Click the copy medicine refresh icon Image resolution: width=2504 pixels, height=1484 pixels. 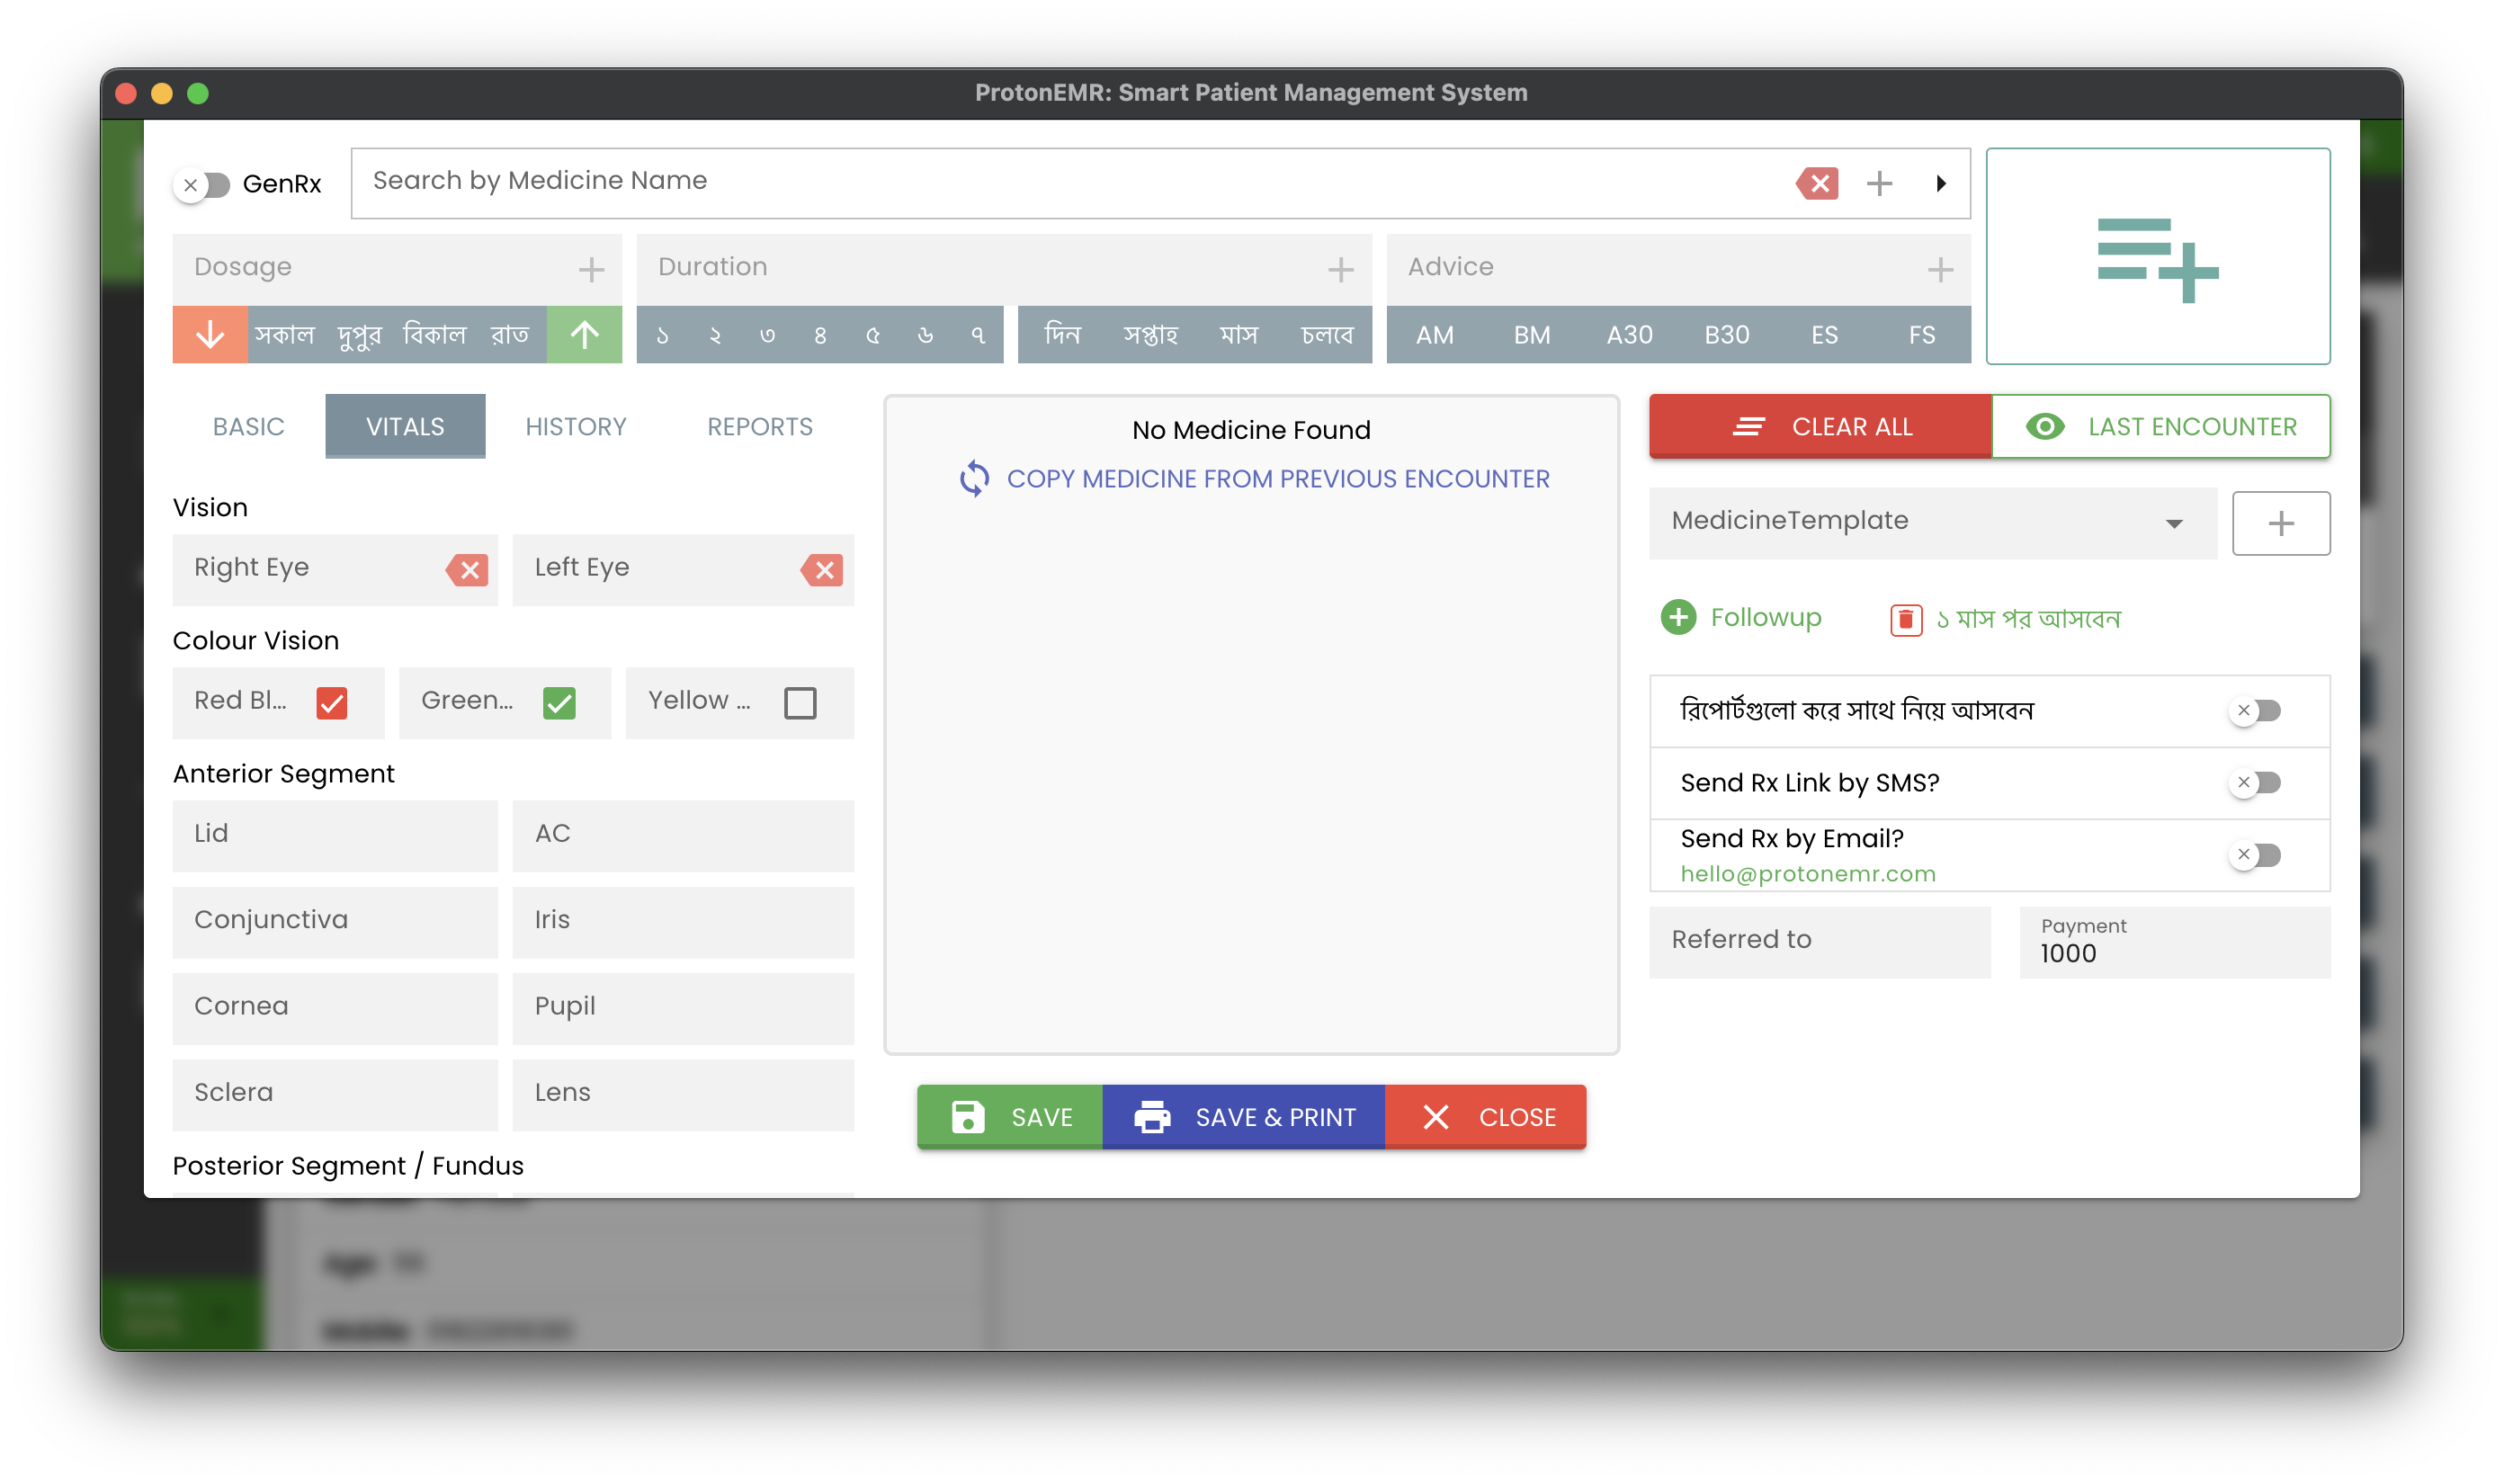tap(974, 479)
